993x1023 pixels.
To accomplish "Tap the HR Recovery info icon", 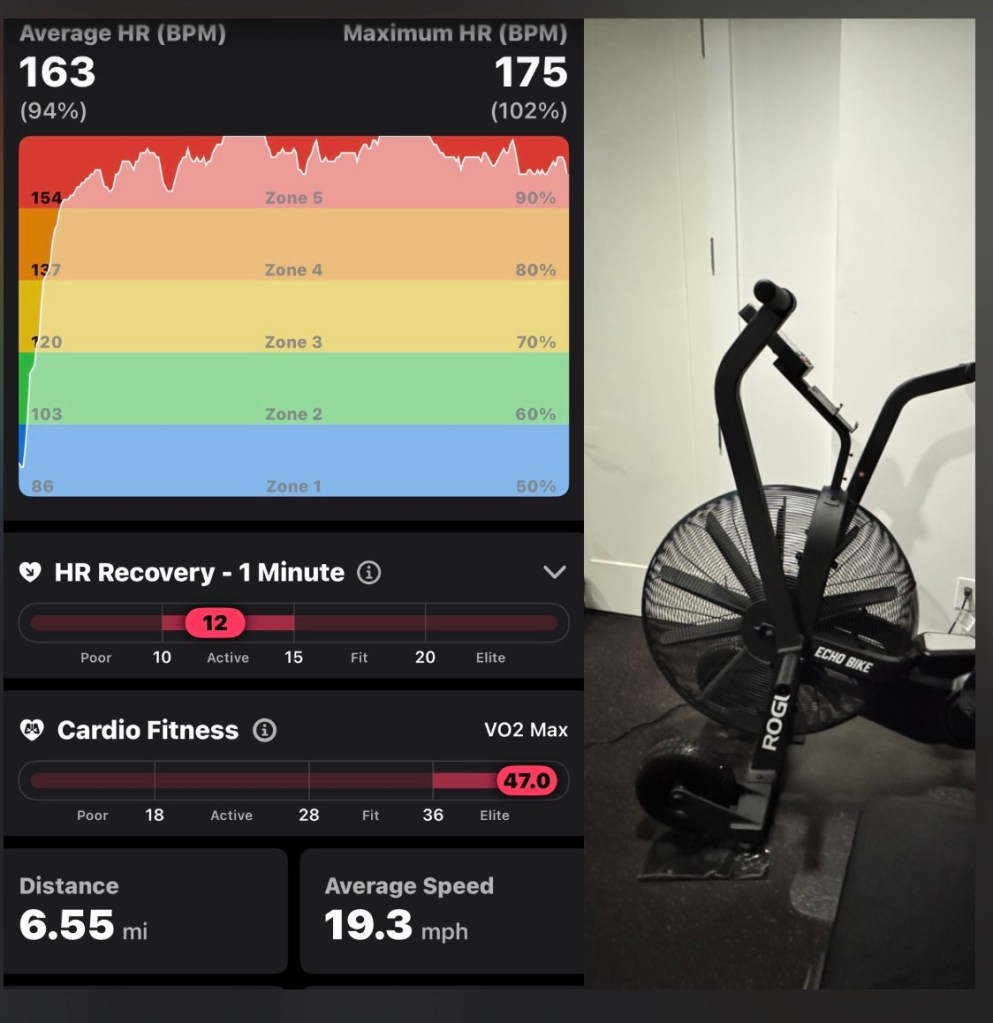I will point(369,573).
